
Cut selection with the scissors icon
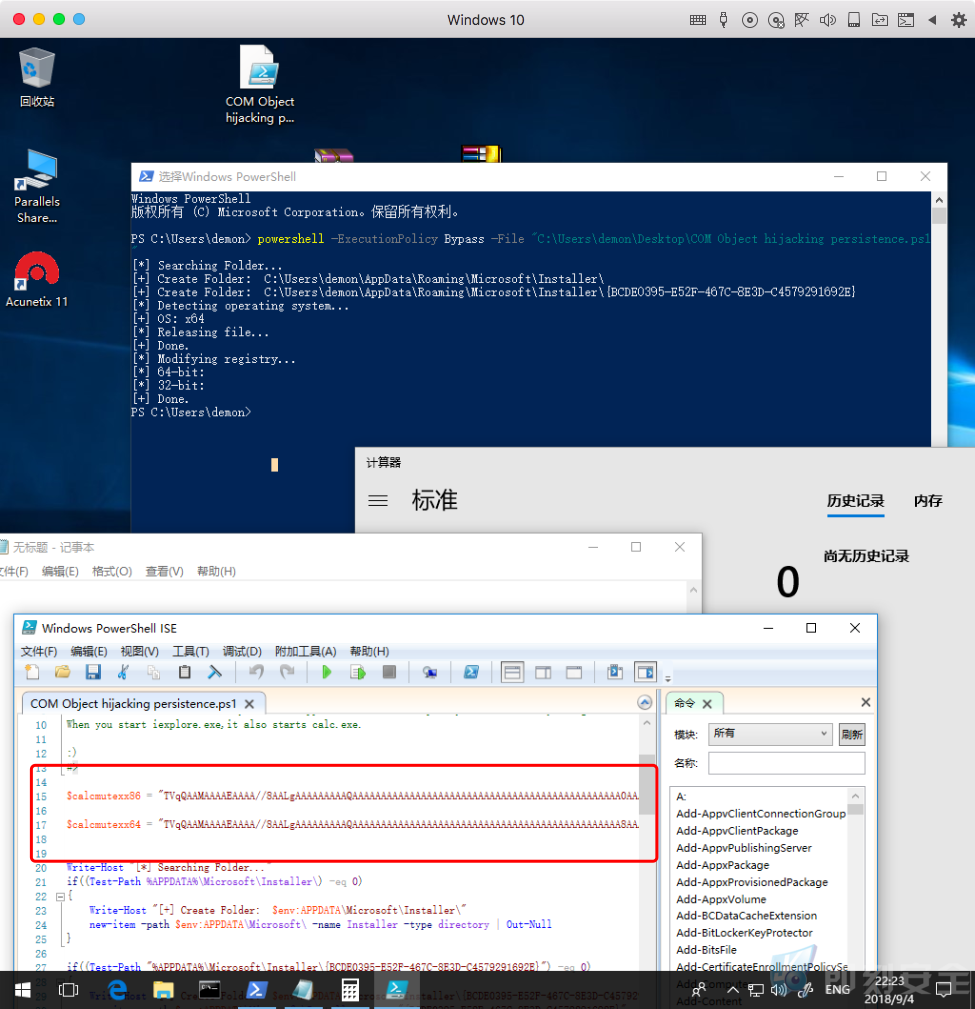(x=123, y=672)
